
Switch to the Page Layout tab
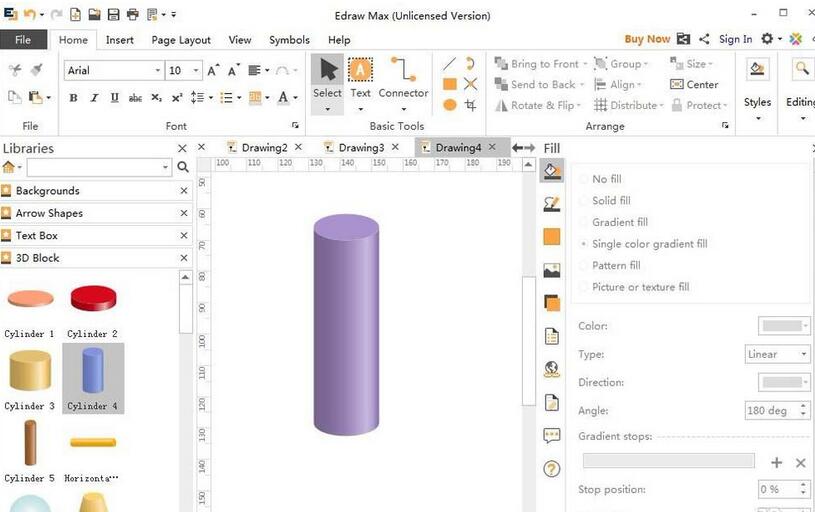click(x=181, y=40)
